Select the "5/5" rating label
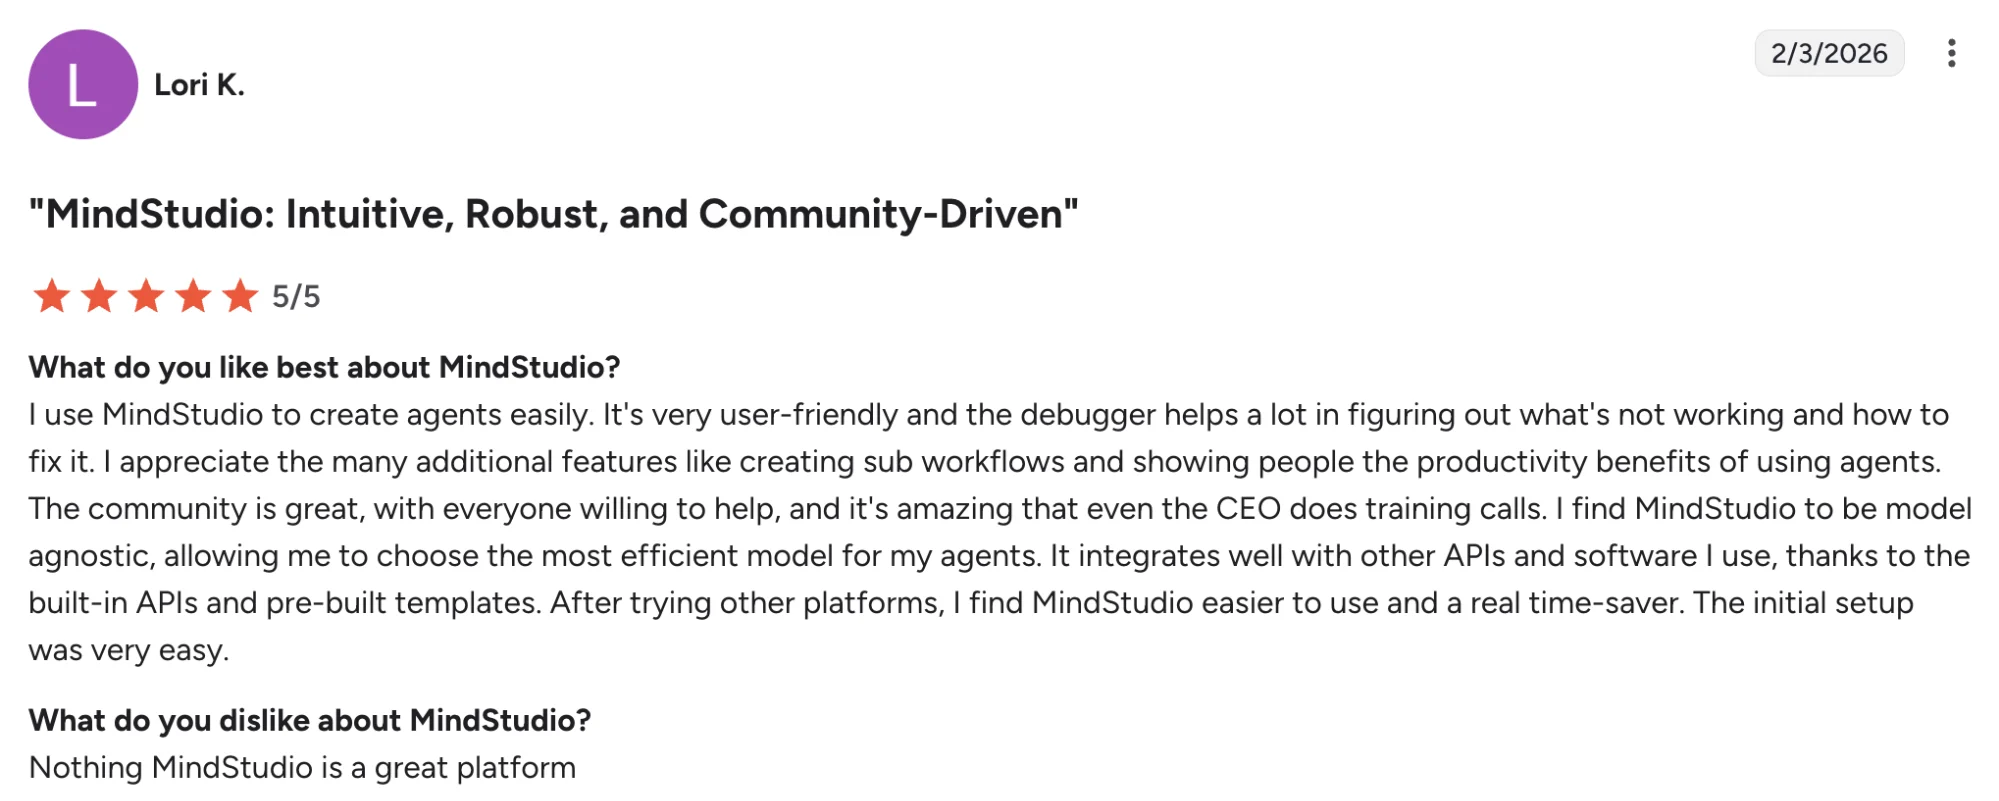The width and height of the screenshot is (1999, 801). (x=297, y=296)
